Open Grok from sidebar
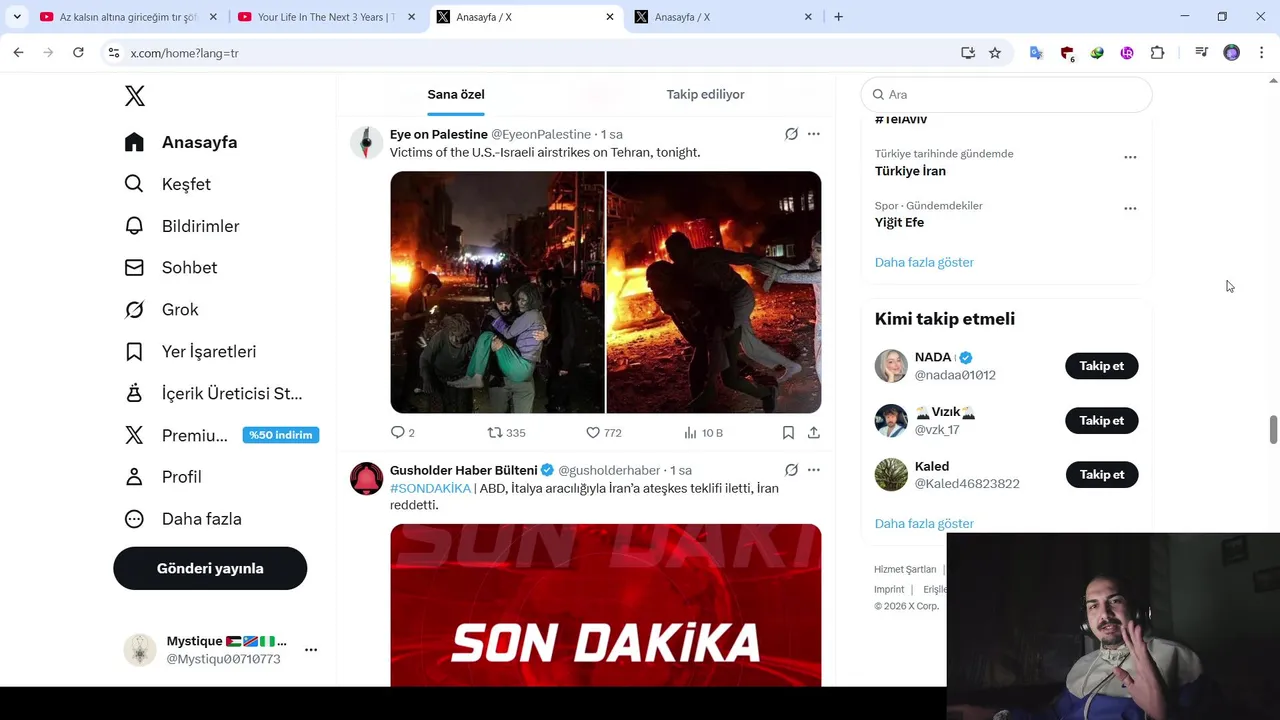Screen dimensions: 1280x720 pos(161,310)
